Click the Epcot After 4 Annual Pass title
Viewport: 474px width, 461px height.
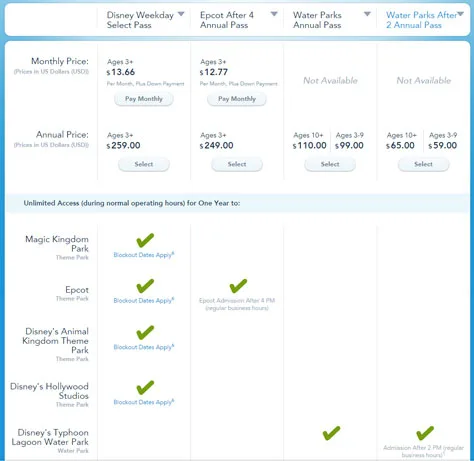pos(227,20)
